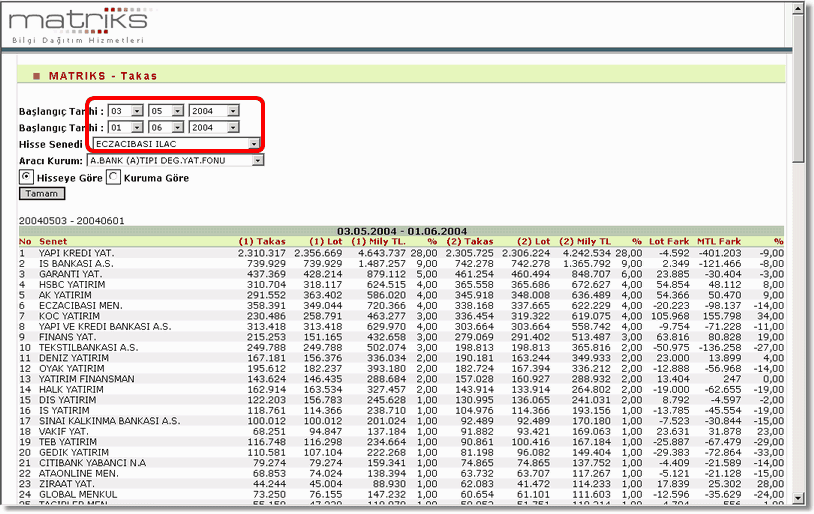Viewport: 814px width, 514px height.
Task: Click row CITIBANK YABANCI N.A
Action: coord(401,463)
